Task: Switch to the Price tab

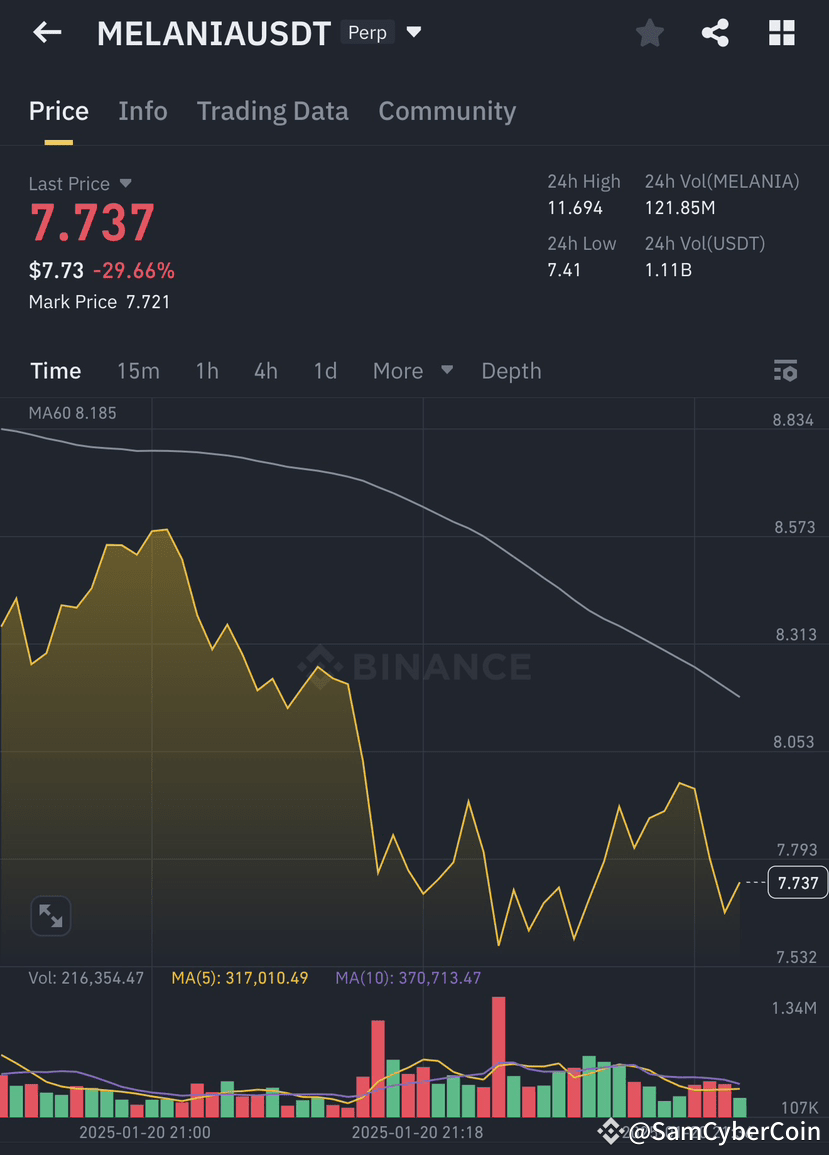Action: (58, 111)
